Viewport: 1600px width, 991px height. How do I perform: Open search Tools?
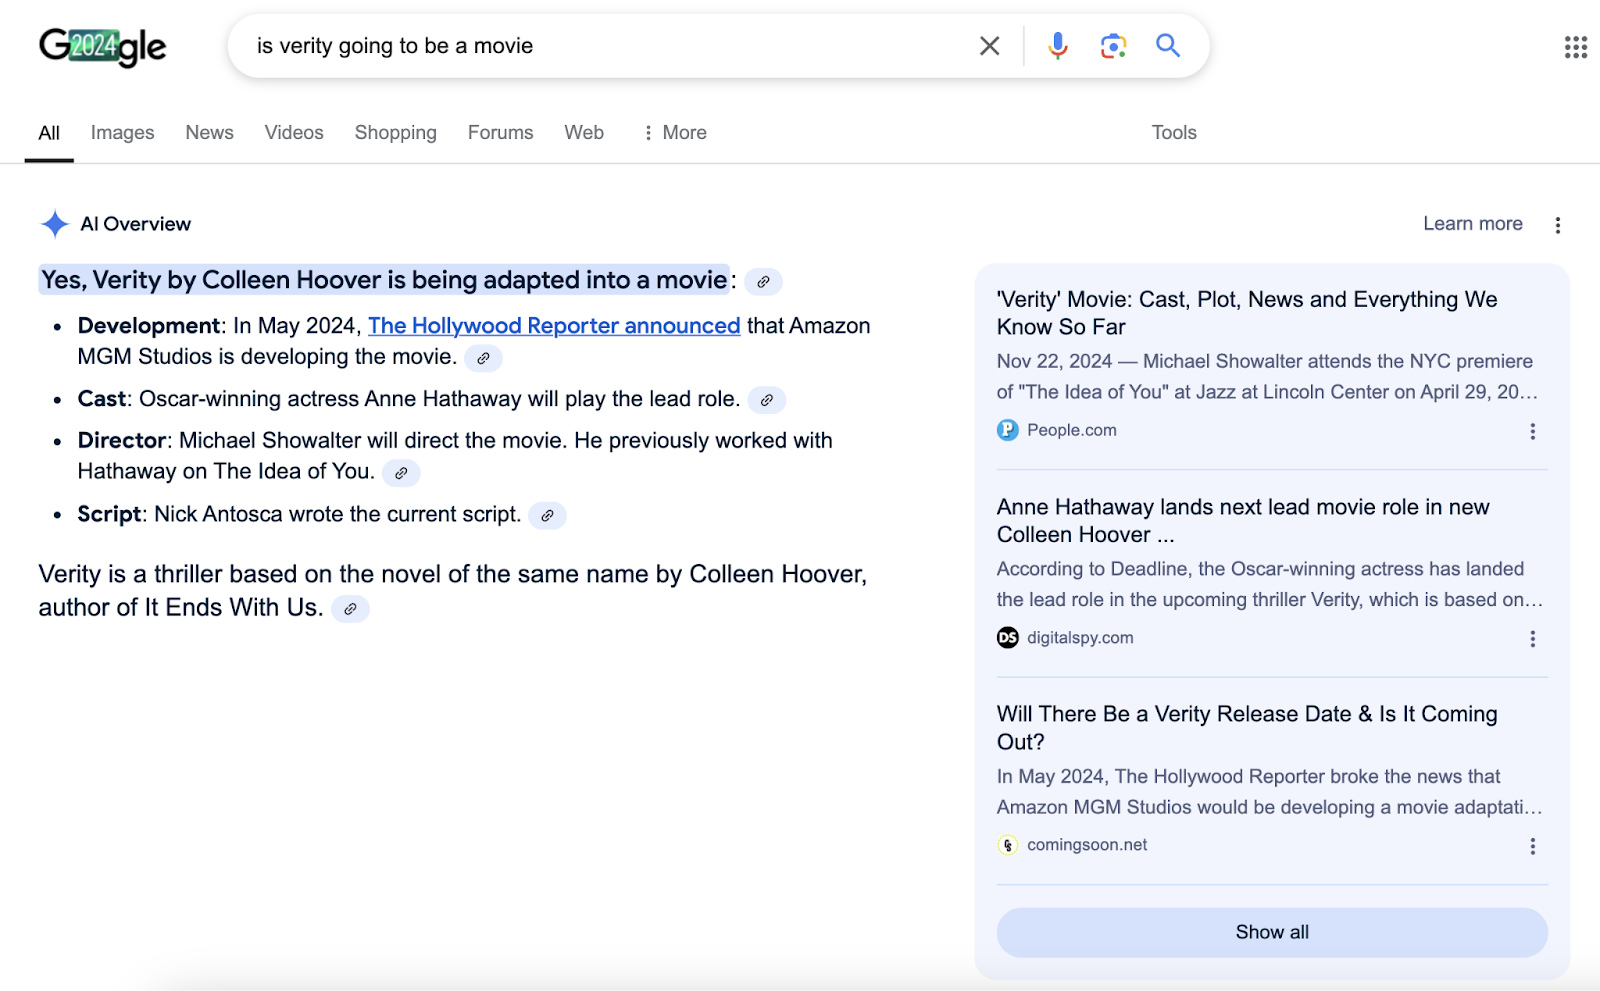pos(1172,132)
